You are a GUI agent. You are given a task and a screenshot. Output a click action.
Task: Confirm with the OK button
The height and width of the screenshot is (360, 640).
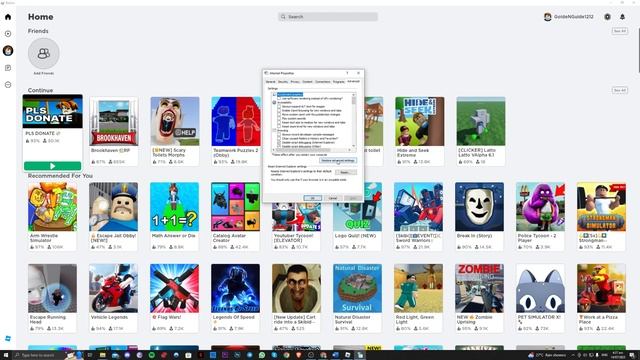[313, 198]
